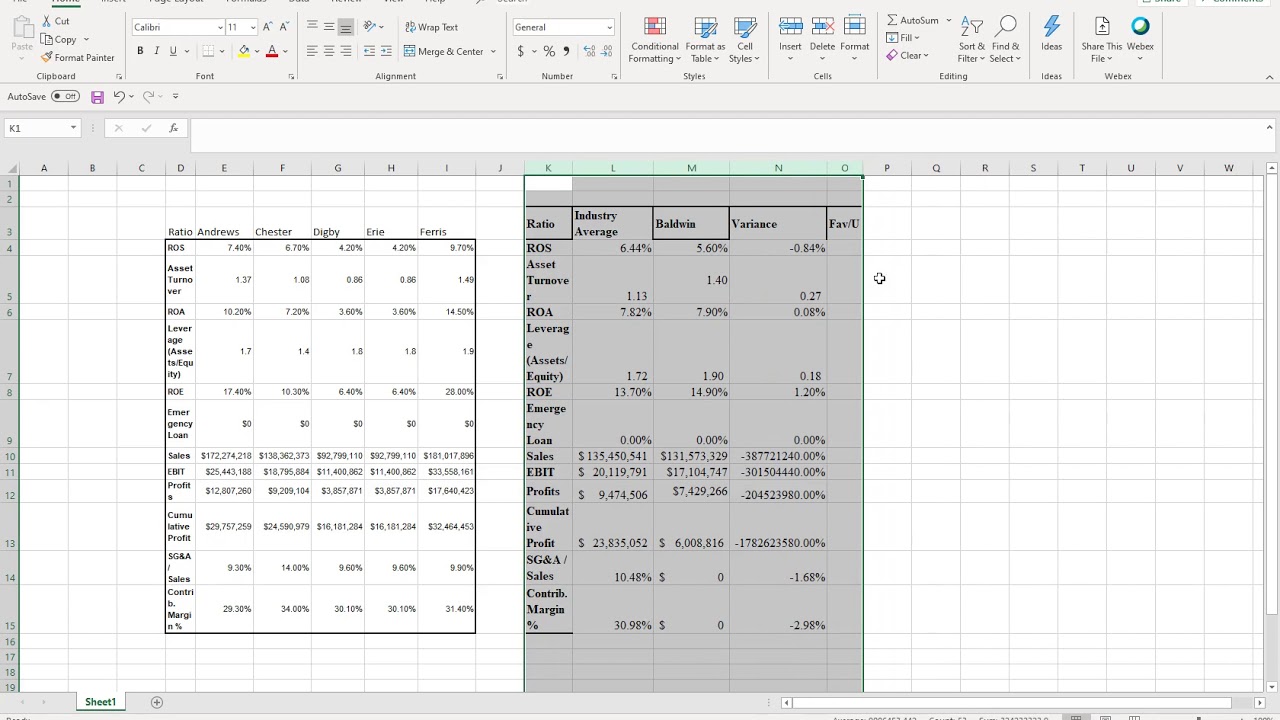This screenshot has width=1280, height=720.
Task: Click the Save disk icon
Action: click(97, 96)
